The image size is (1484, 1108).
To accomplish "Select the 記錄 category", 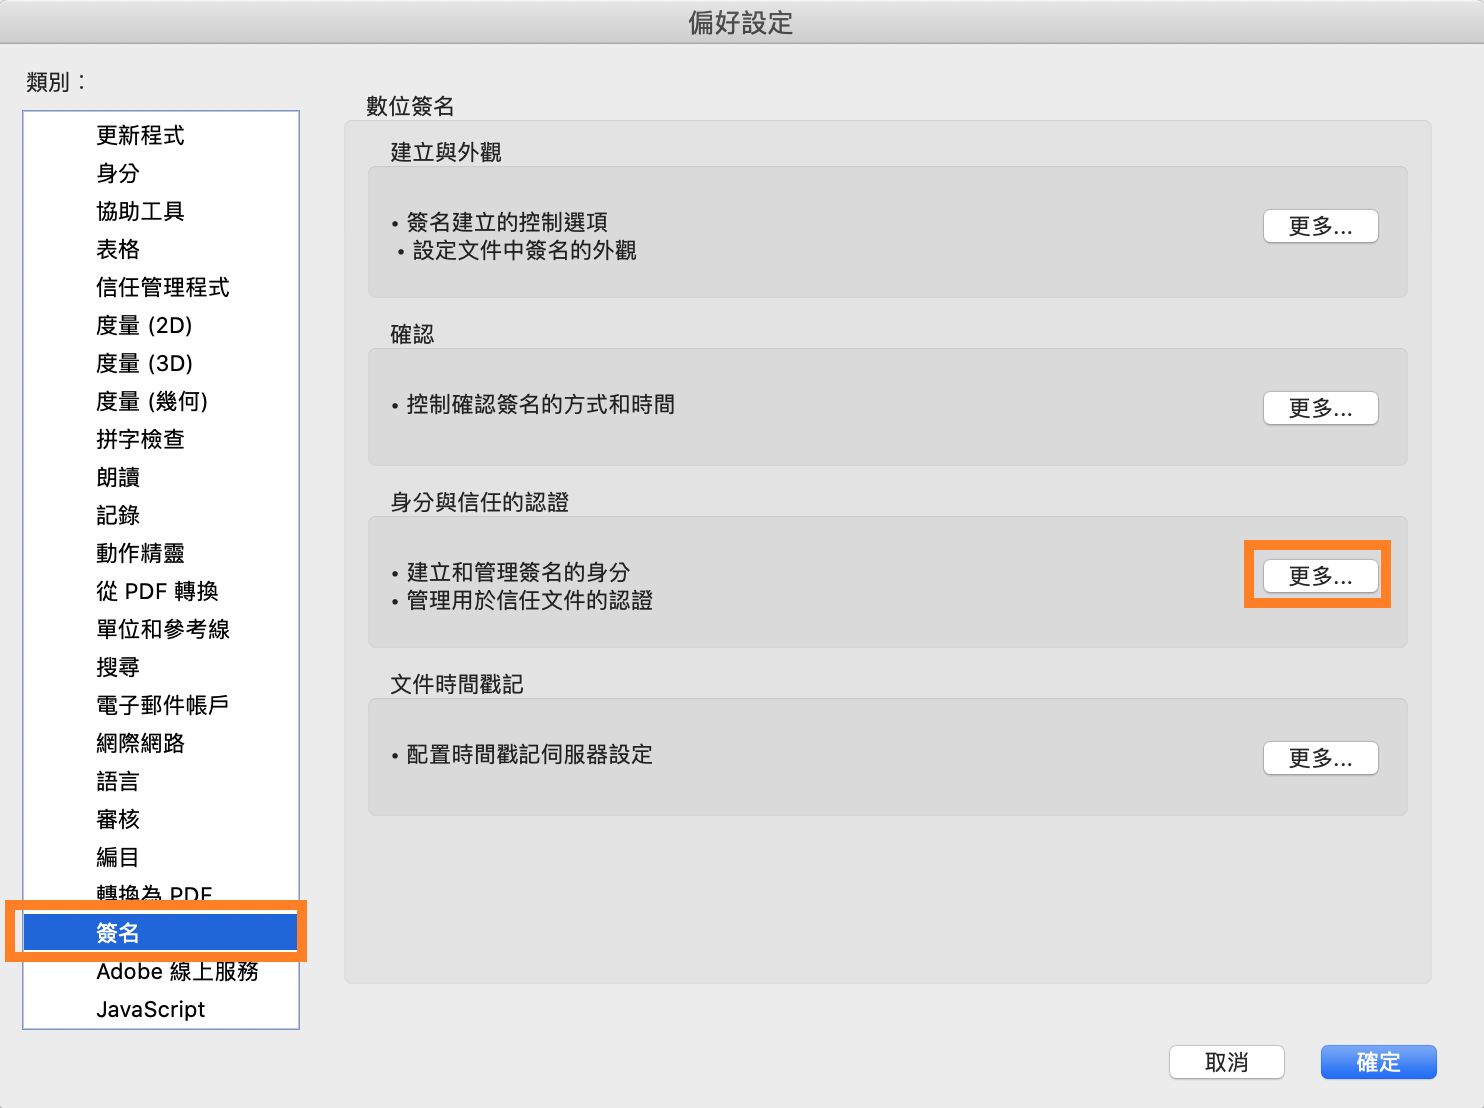I will 161,515.
